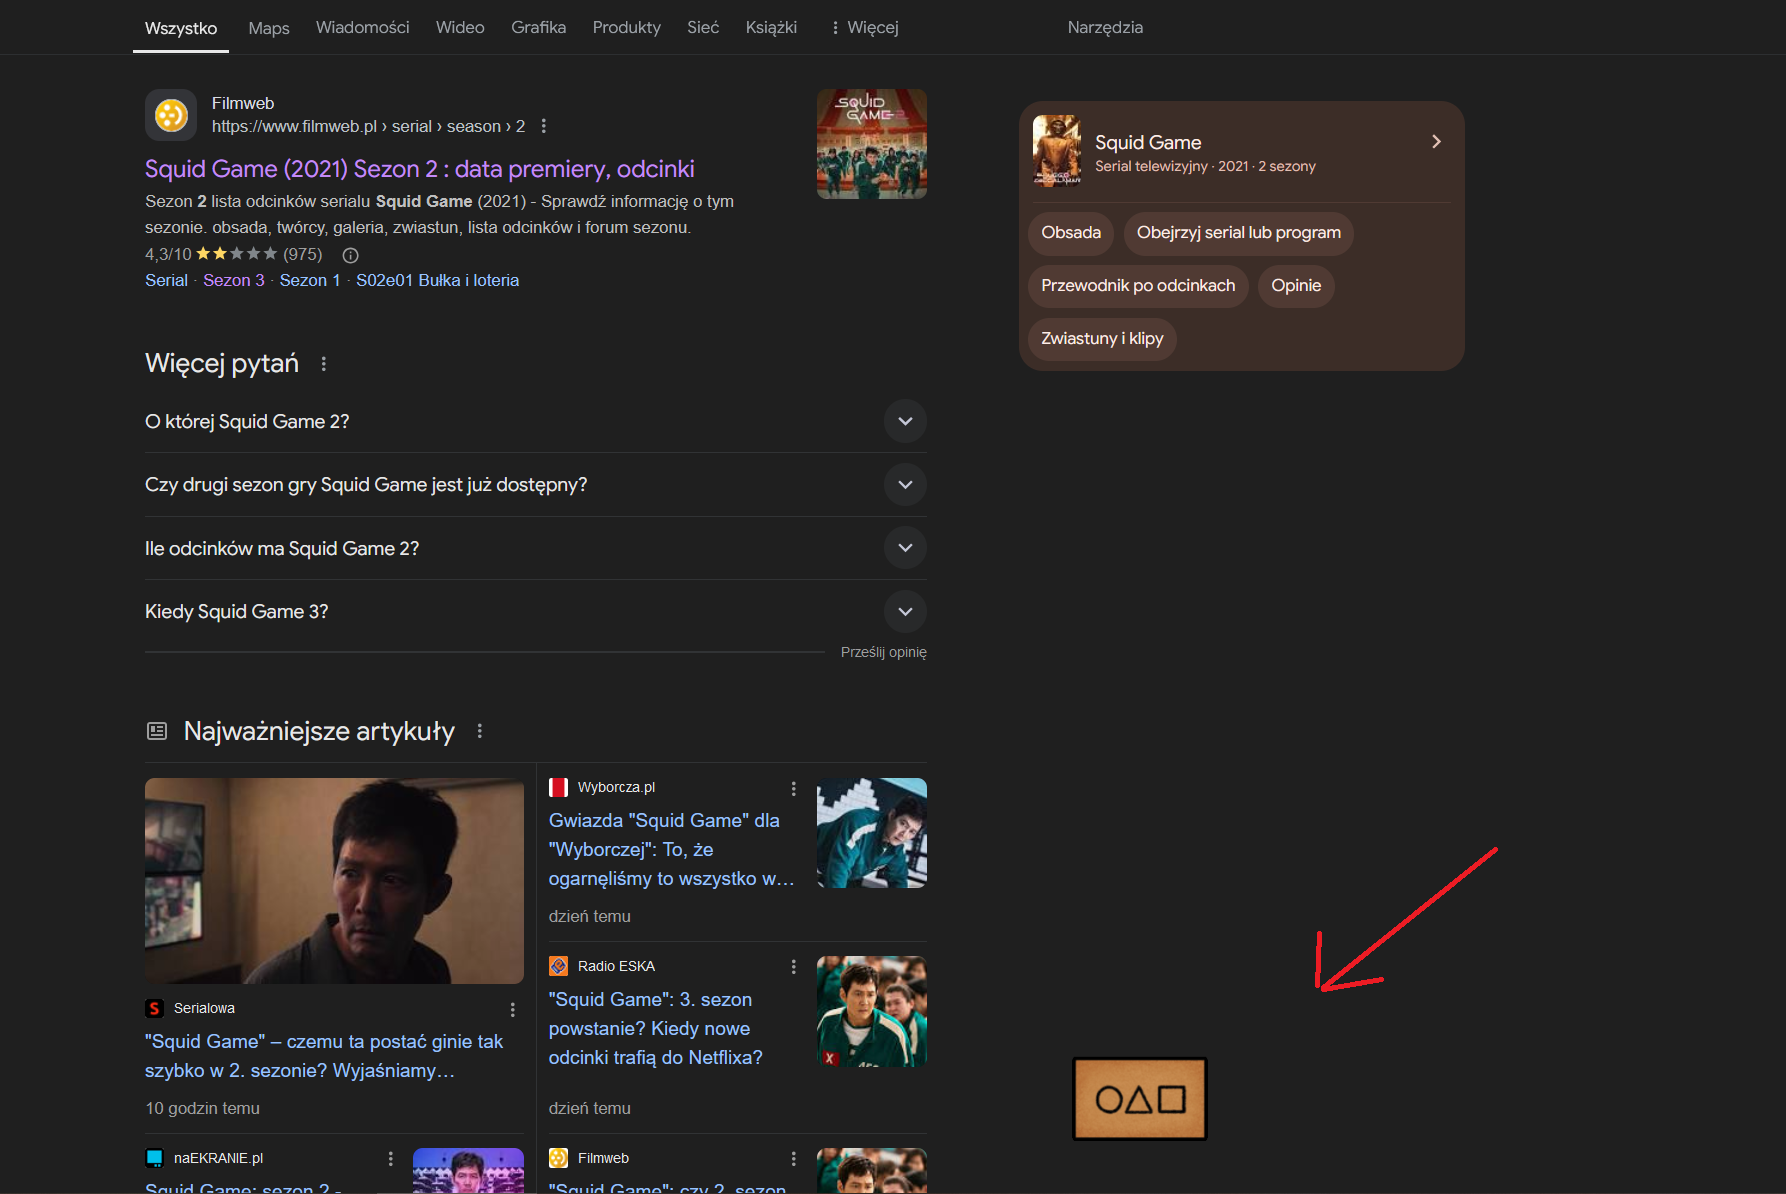This screenshot has width=1786, height=1194.
Task: Open three-dot menu next to Filmweb URL
Action: [x=543, y=126]
